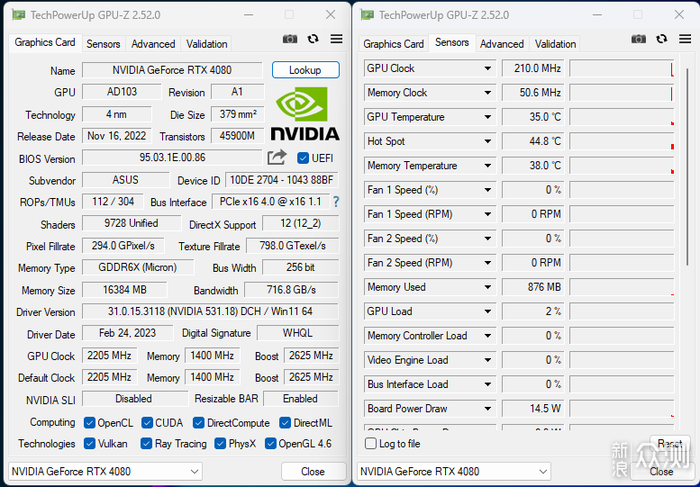Enable the Log to file checkbox
The image size is (700, 487).
[371, 443]
